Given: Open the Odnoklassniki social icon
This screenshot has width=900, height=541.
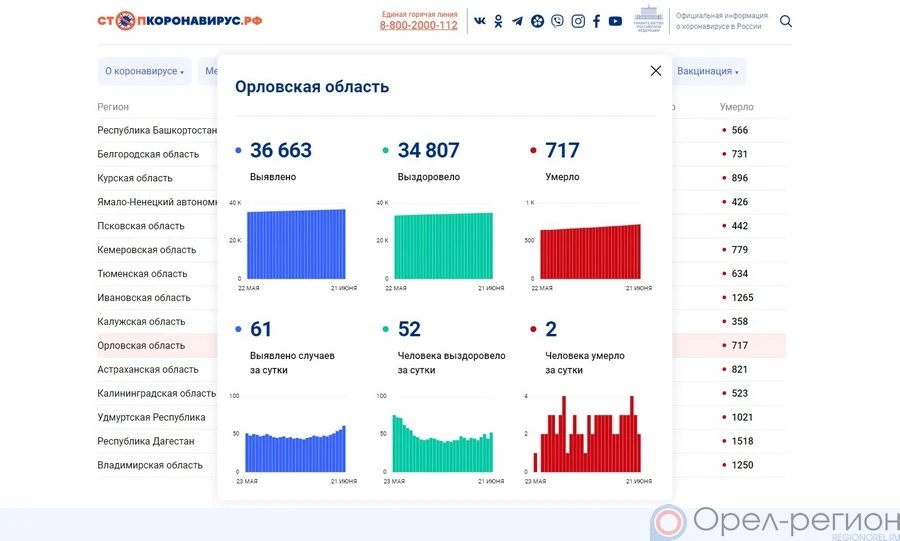Looking at the screenshot, I should coord(499,21).
